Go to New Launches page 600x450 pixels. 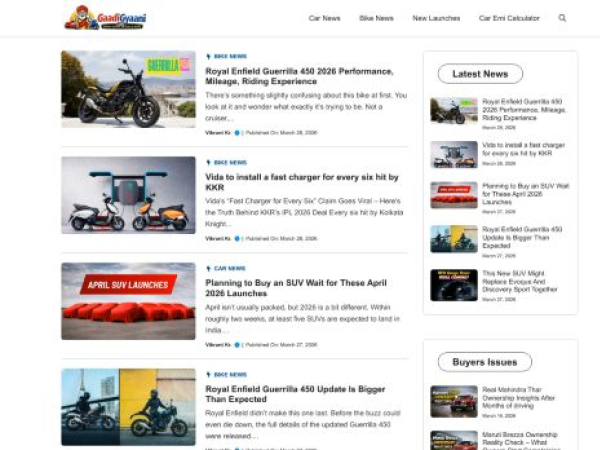(x=435, y=18)
